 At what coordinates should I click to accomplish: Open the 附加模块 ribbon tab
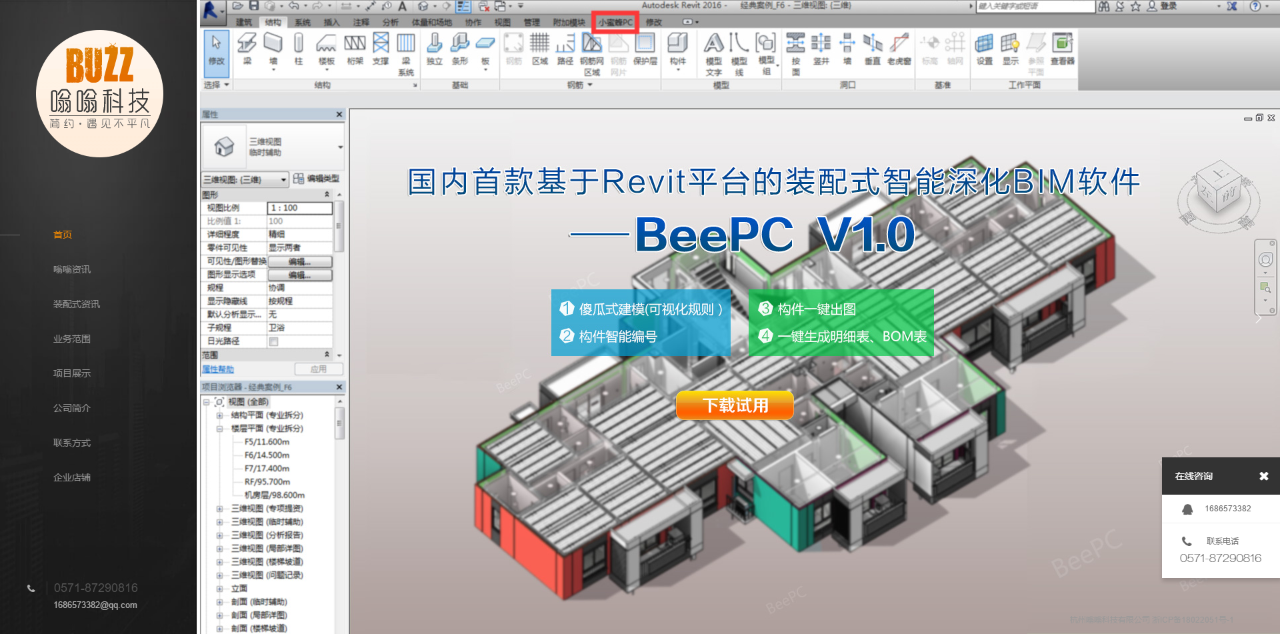(x=569, y=21)
